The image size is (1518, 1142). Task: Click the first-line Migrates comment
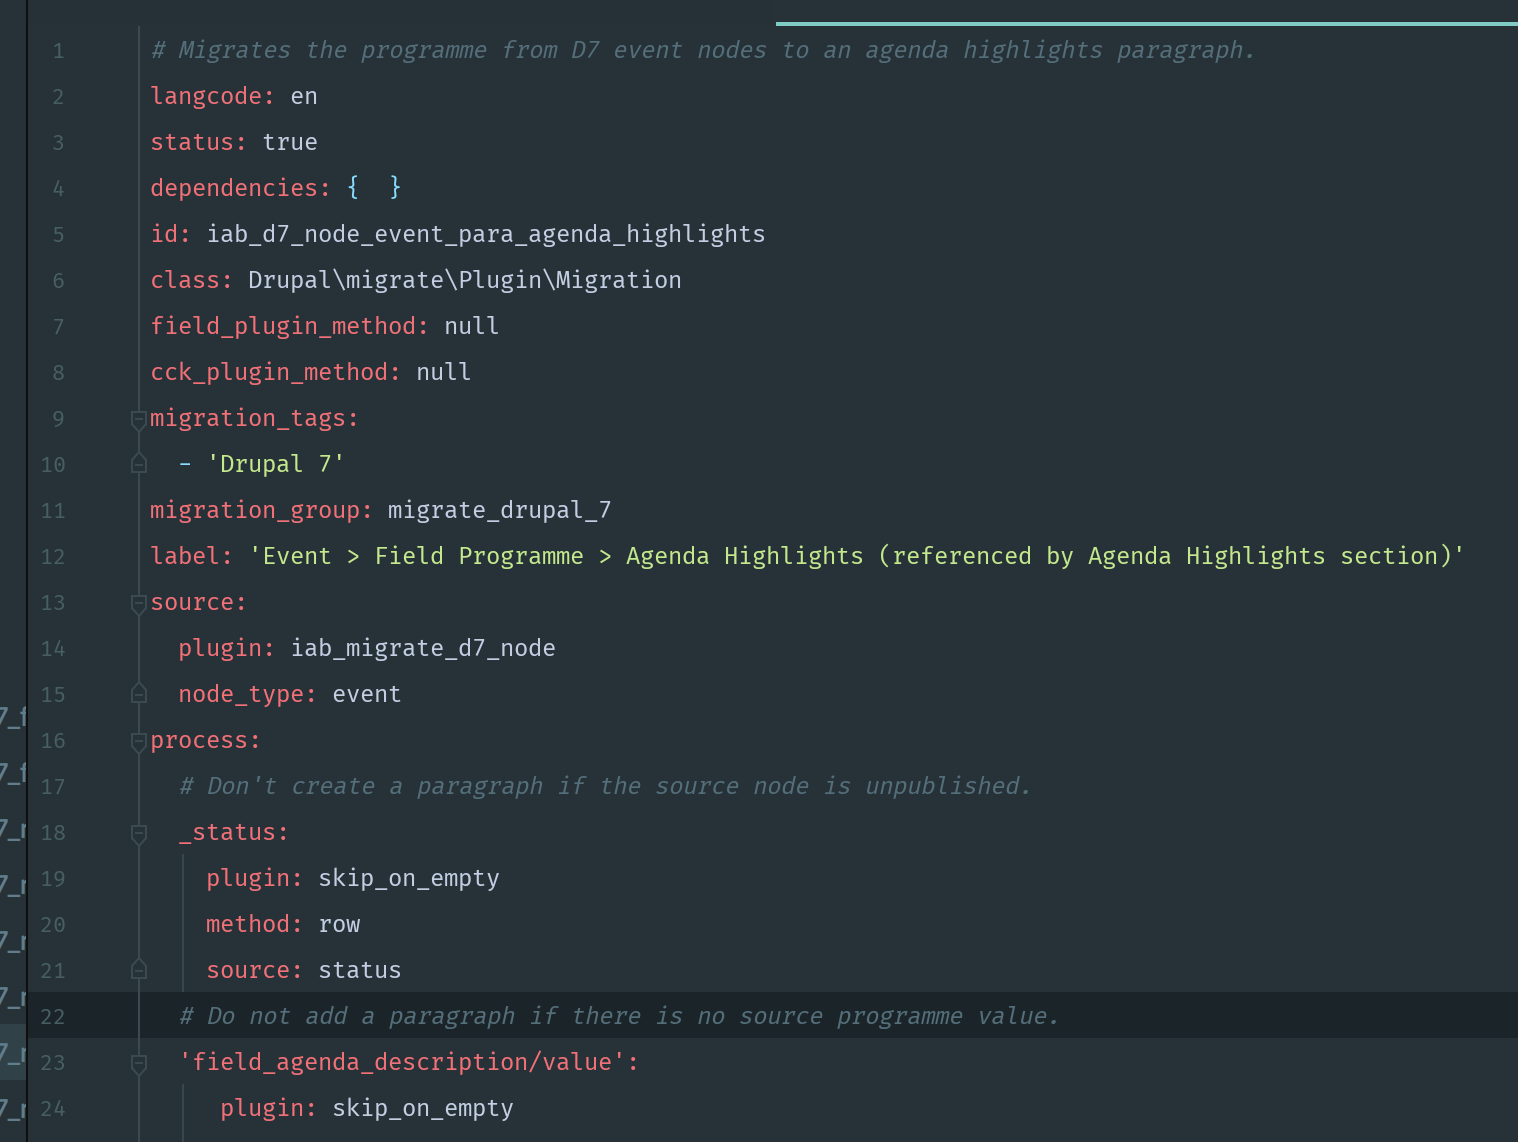(x=703, y=50)
